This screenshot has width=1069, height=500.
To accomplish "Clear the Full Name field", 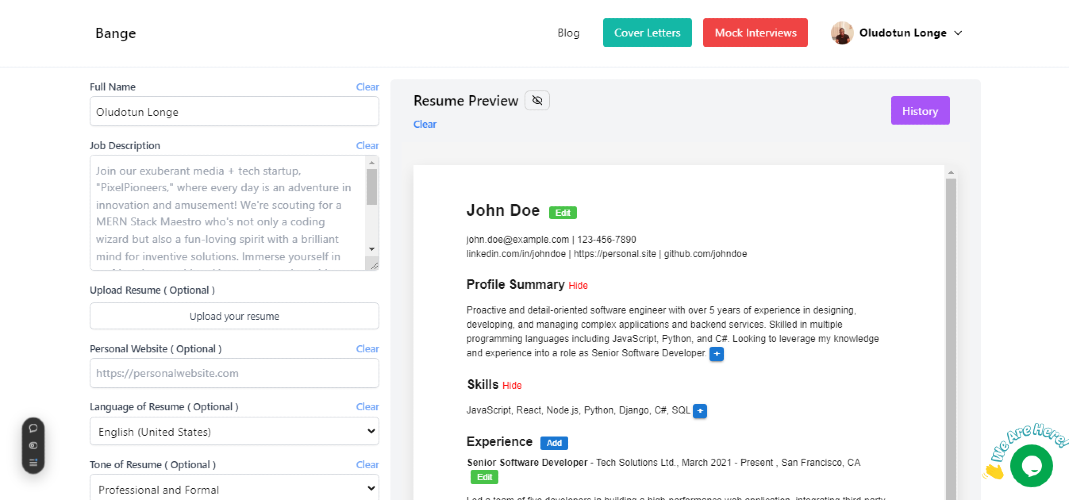I will (x=367, y=87).
